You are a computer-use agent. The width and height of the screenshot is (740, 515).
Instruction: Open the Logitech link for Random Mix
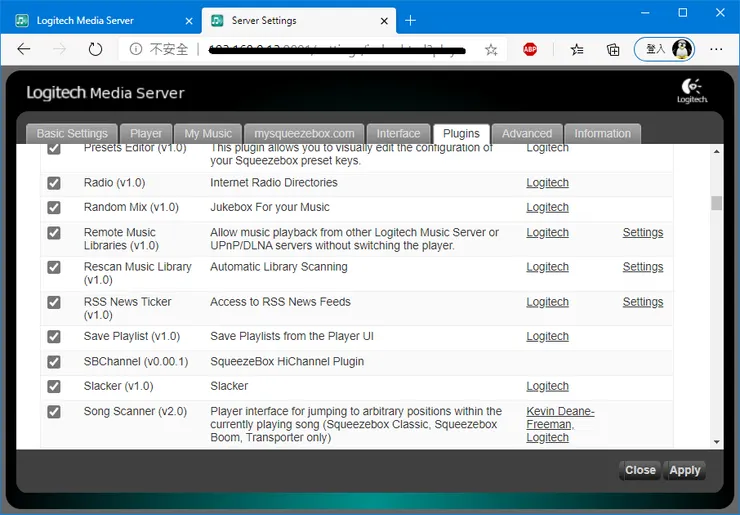547,207
